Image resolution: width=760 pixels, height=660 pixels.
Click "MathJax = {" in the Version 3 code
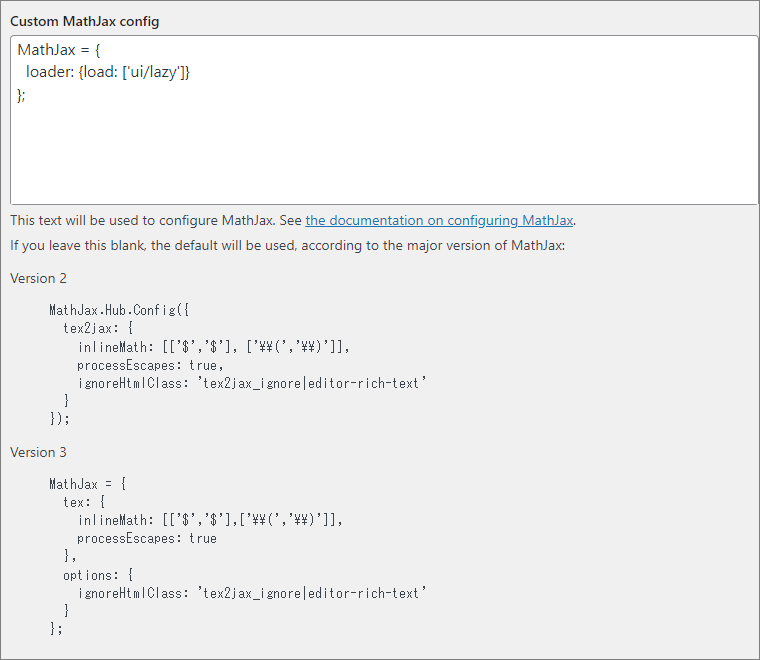(x=88, y=484)
